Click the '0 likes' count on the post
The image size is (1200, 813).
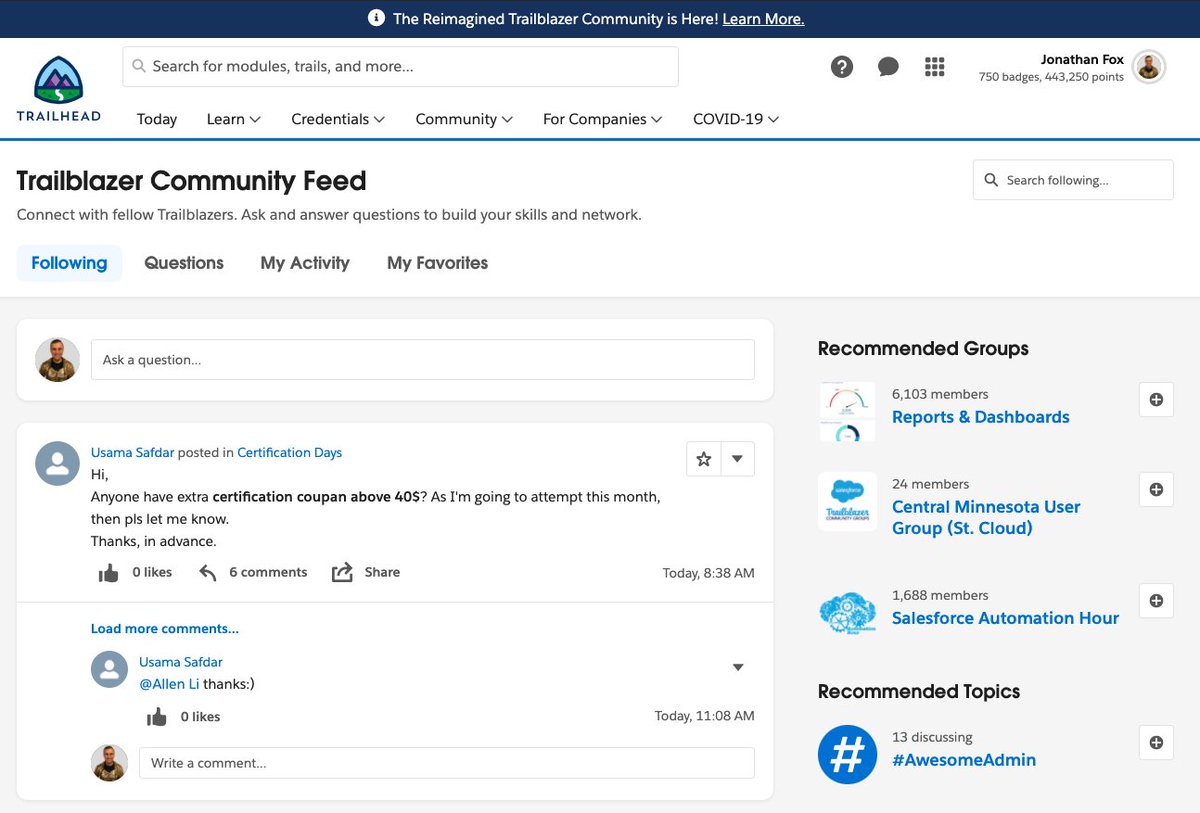[152, 572]
